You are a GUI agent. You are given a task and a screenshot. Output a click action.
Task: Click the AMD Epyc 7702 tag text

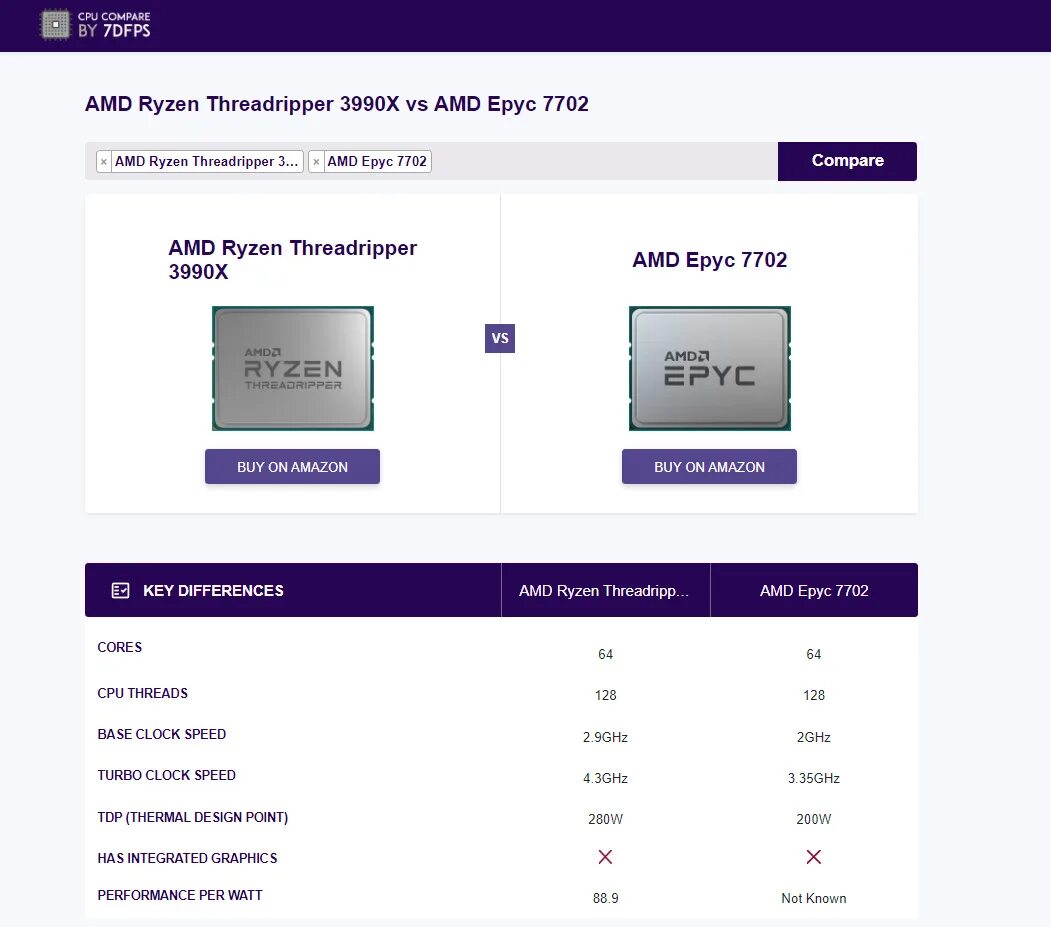pos(377,162)
